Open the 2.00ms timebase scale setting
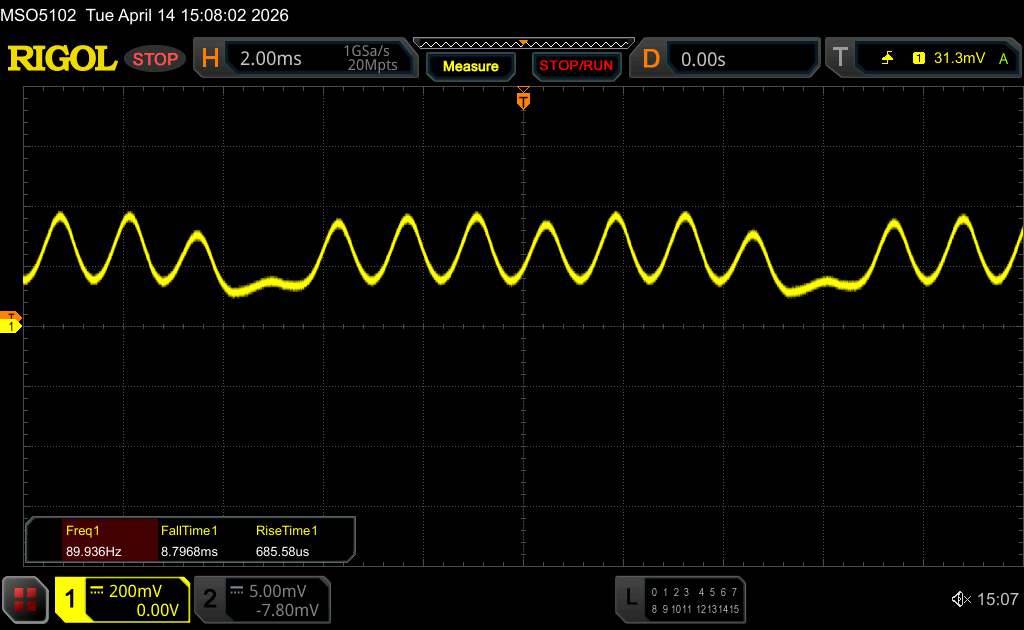Screen dimensions: 1024x630 [x=271, y=59]
